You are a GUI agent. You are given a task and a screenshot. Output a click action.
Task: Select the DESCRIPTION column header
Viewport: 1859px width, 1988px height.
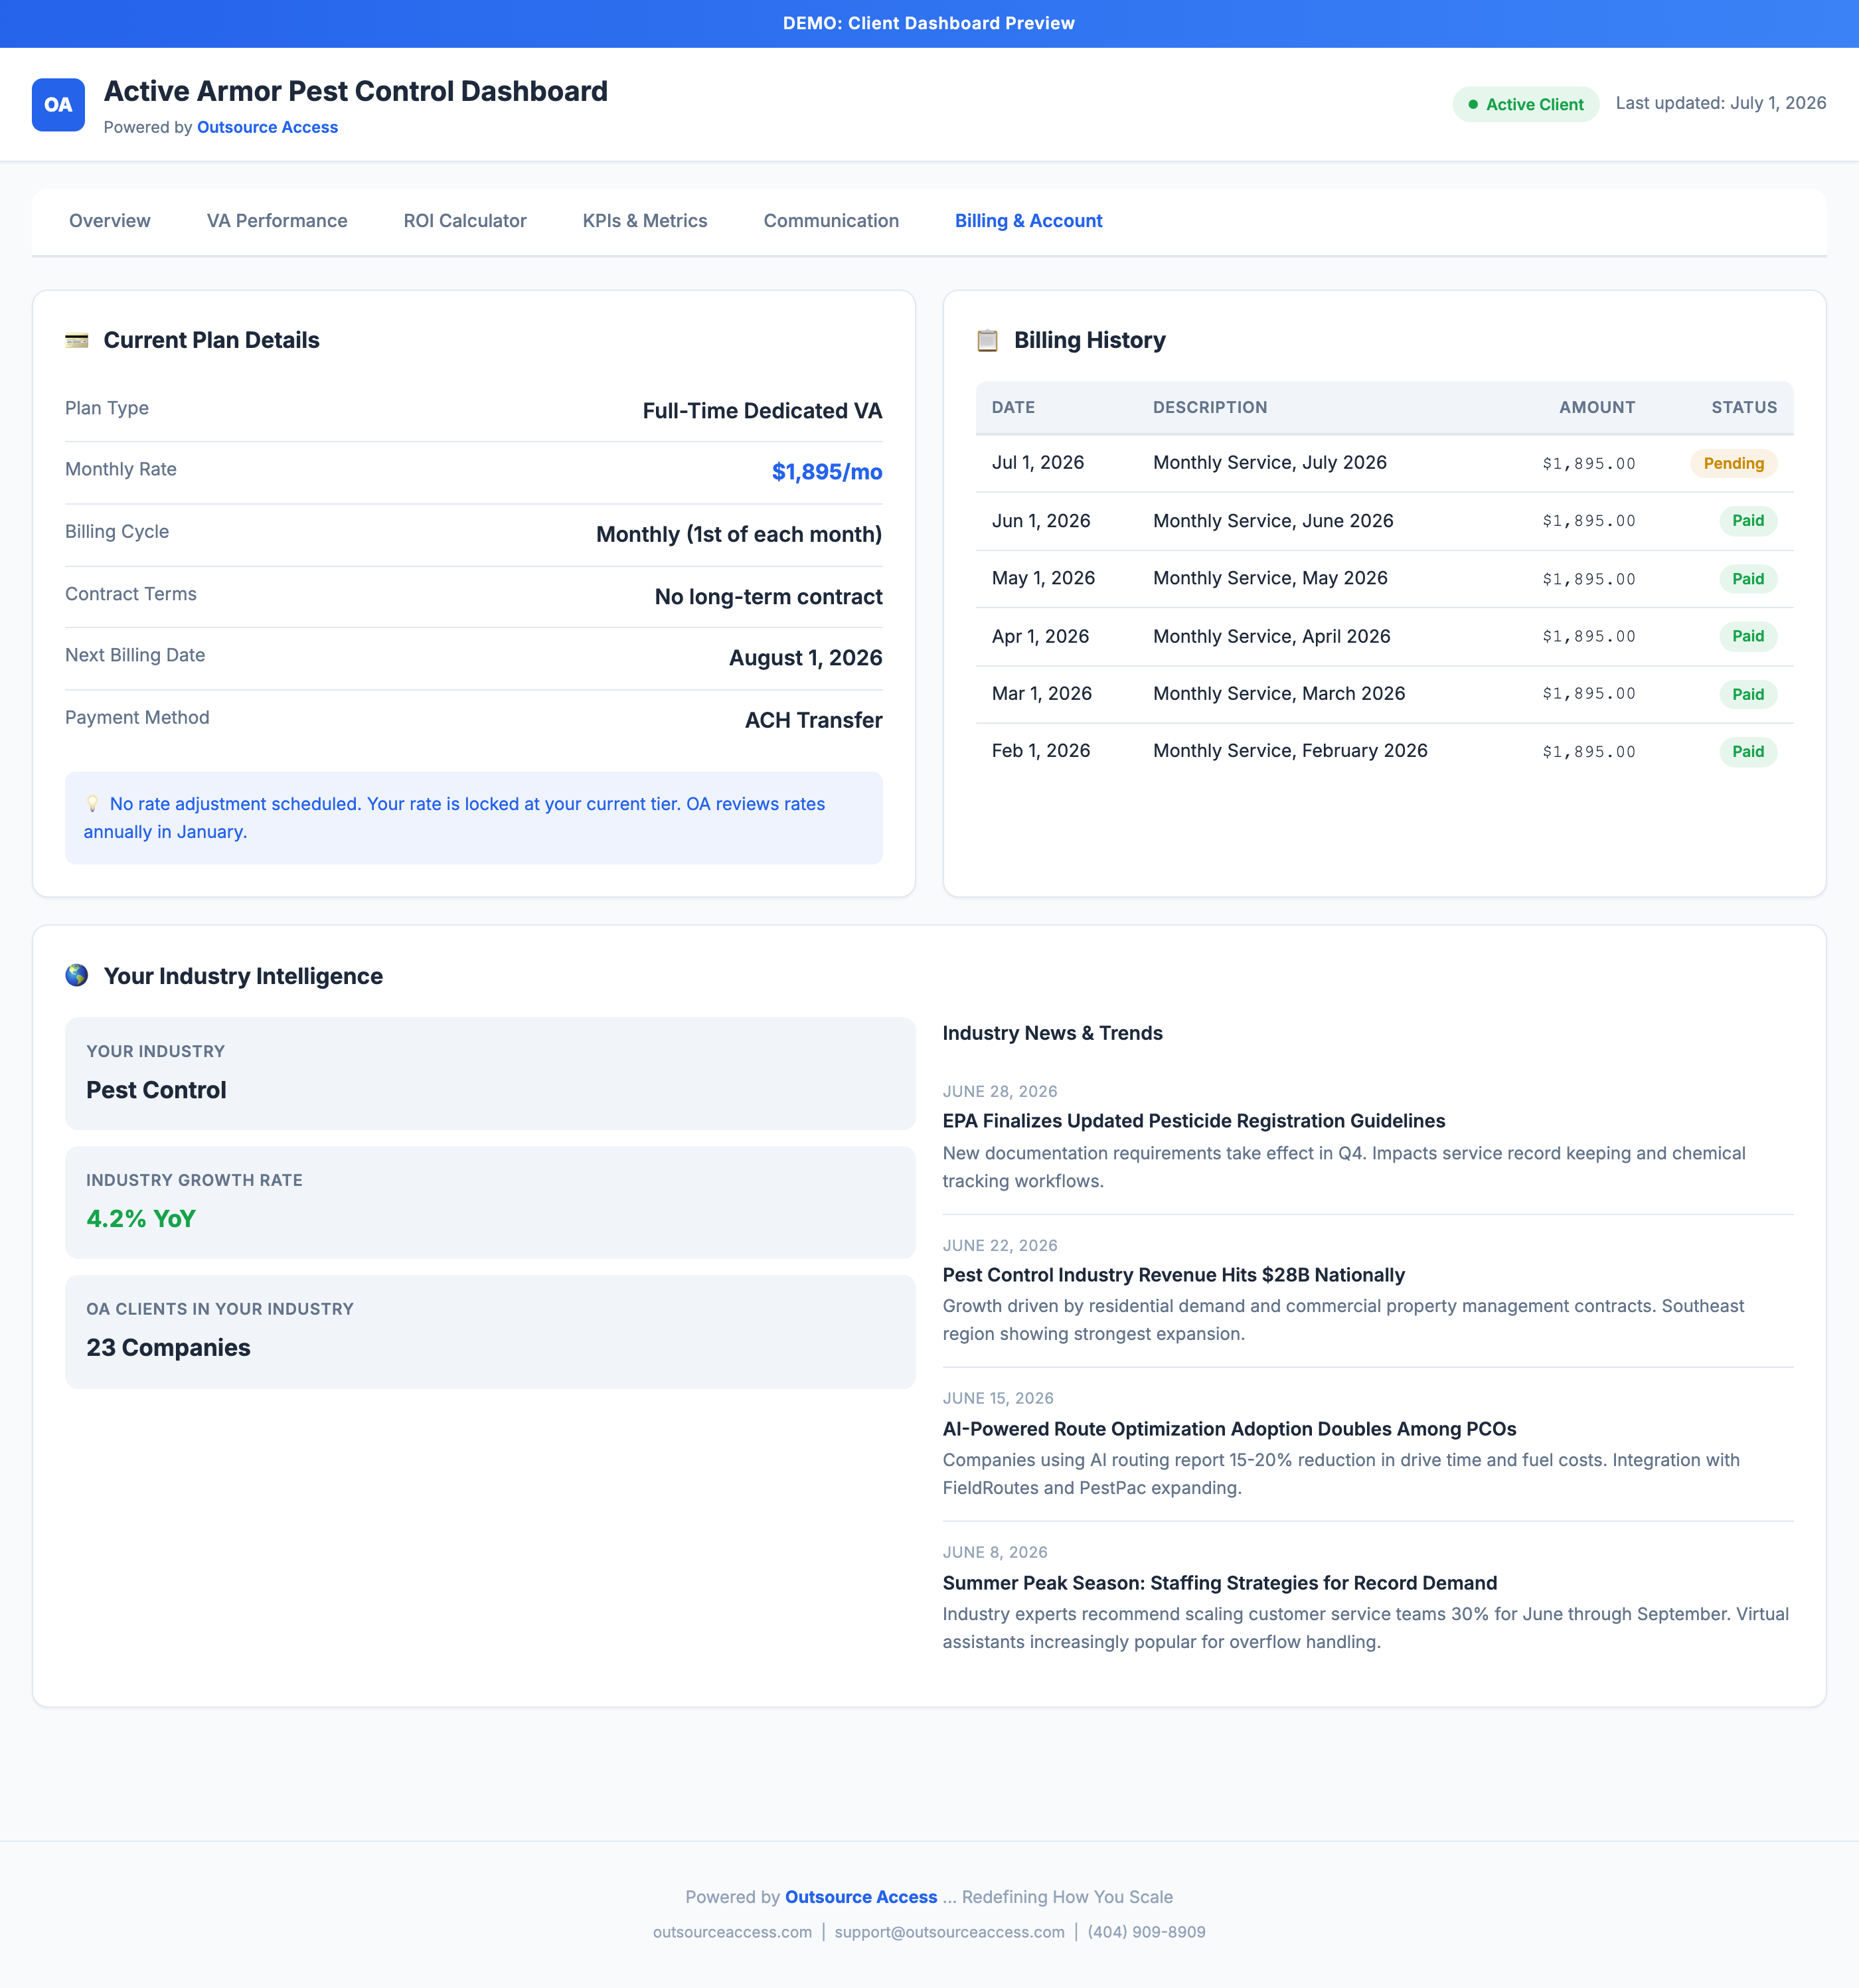click(1210, 408)
